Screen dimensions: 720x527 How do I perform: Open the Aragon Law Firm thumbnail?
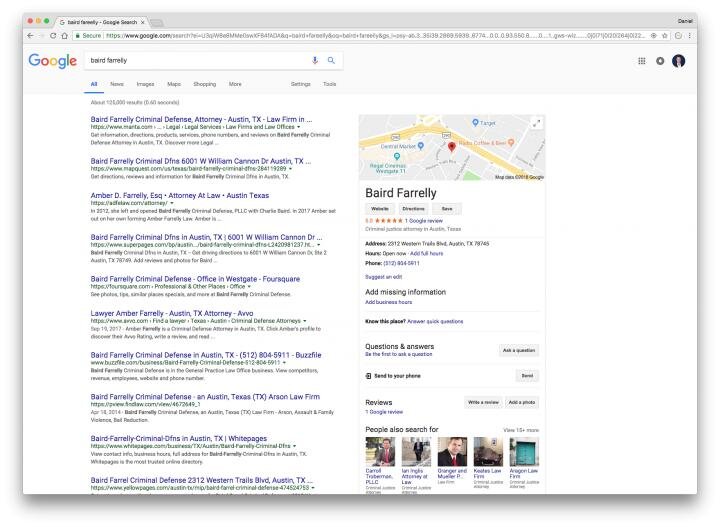[524, 452]
